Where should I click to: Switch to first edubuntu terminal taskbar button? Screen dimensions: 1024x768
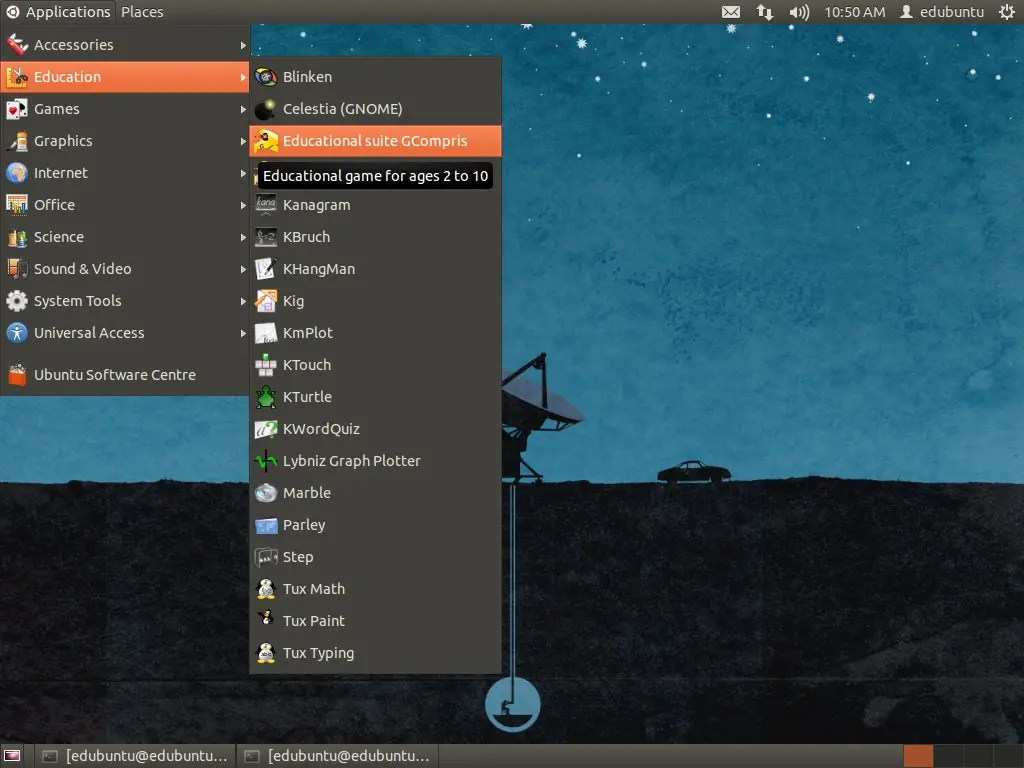pyautogui.click(x=135, y=756)
